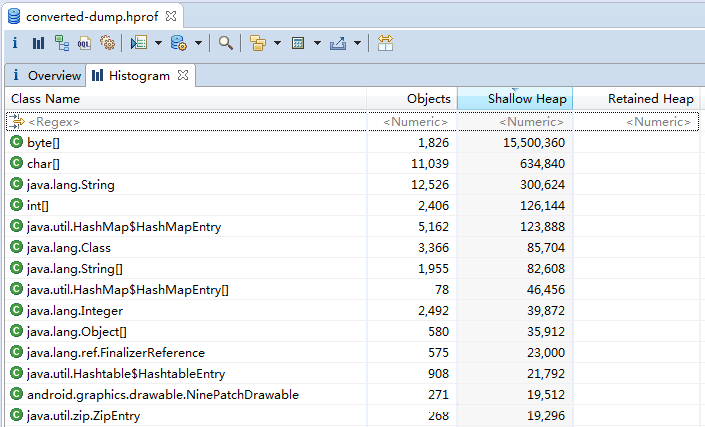Click the Regex class name filter field
This screenshot has width=705, height=427.
[x=187, y=122]
